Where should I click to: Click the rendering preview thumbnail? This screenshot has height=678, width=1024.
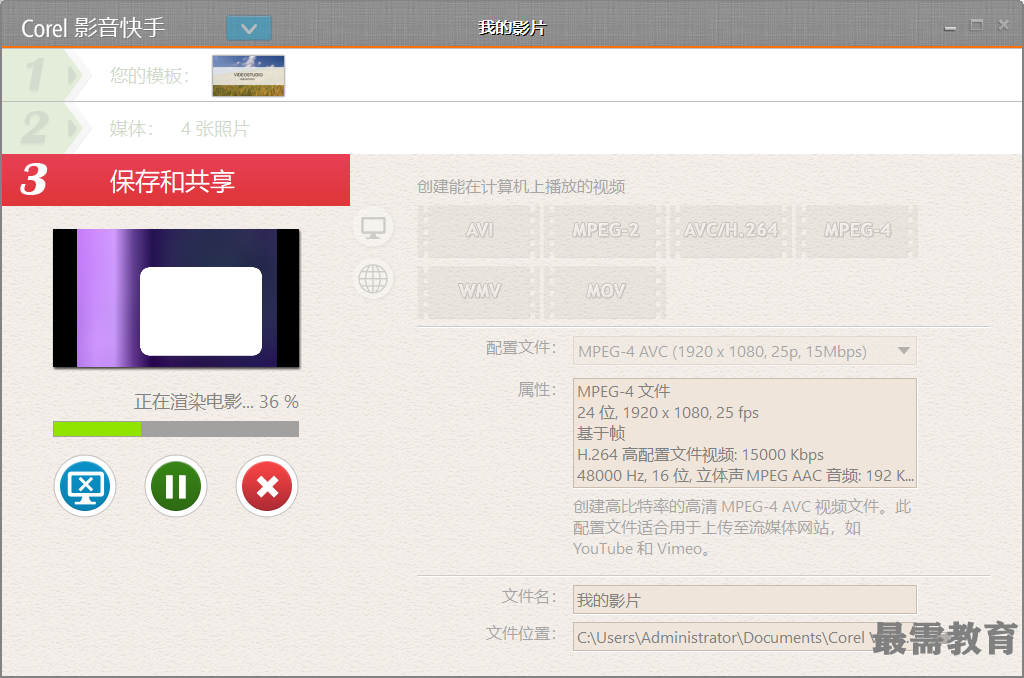pos(176,298)
